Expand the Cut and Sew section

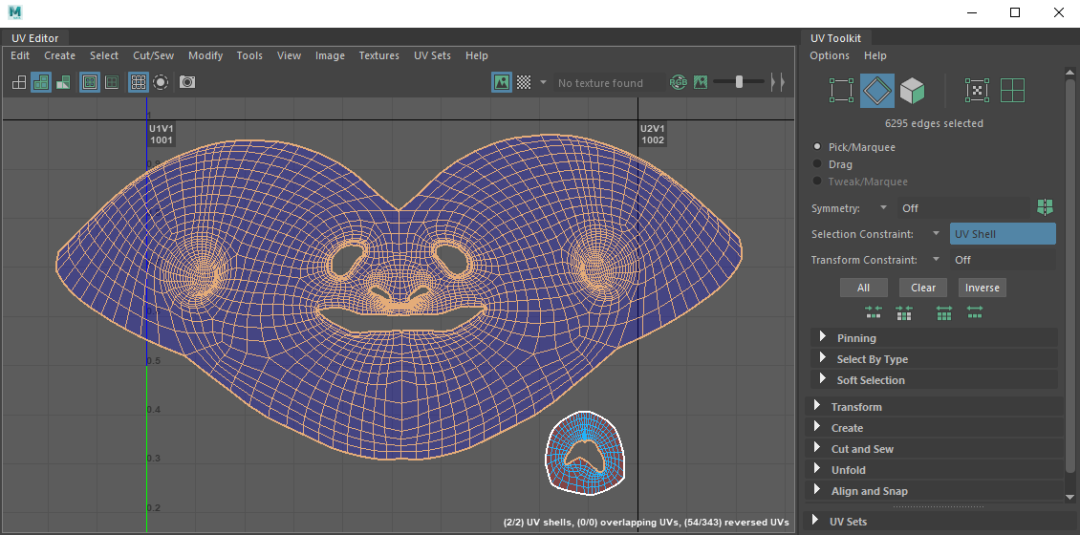[934, 449]
